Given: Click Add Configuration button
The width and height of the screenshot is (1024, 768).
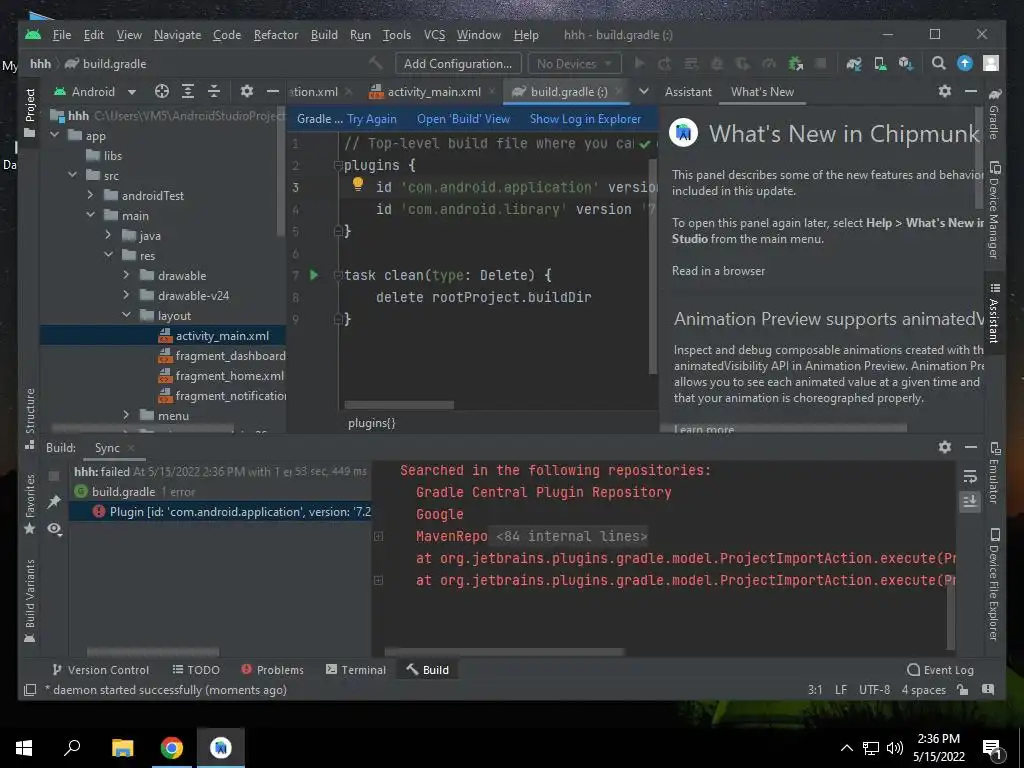Looking at the screenshot, I should [458, 63].
